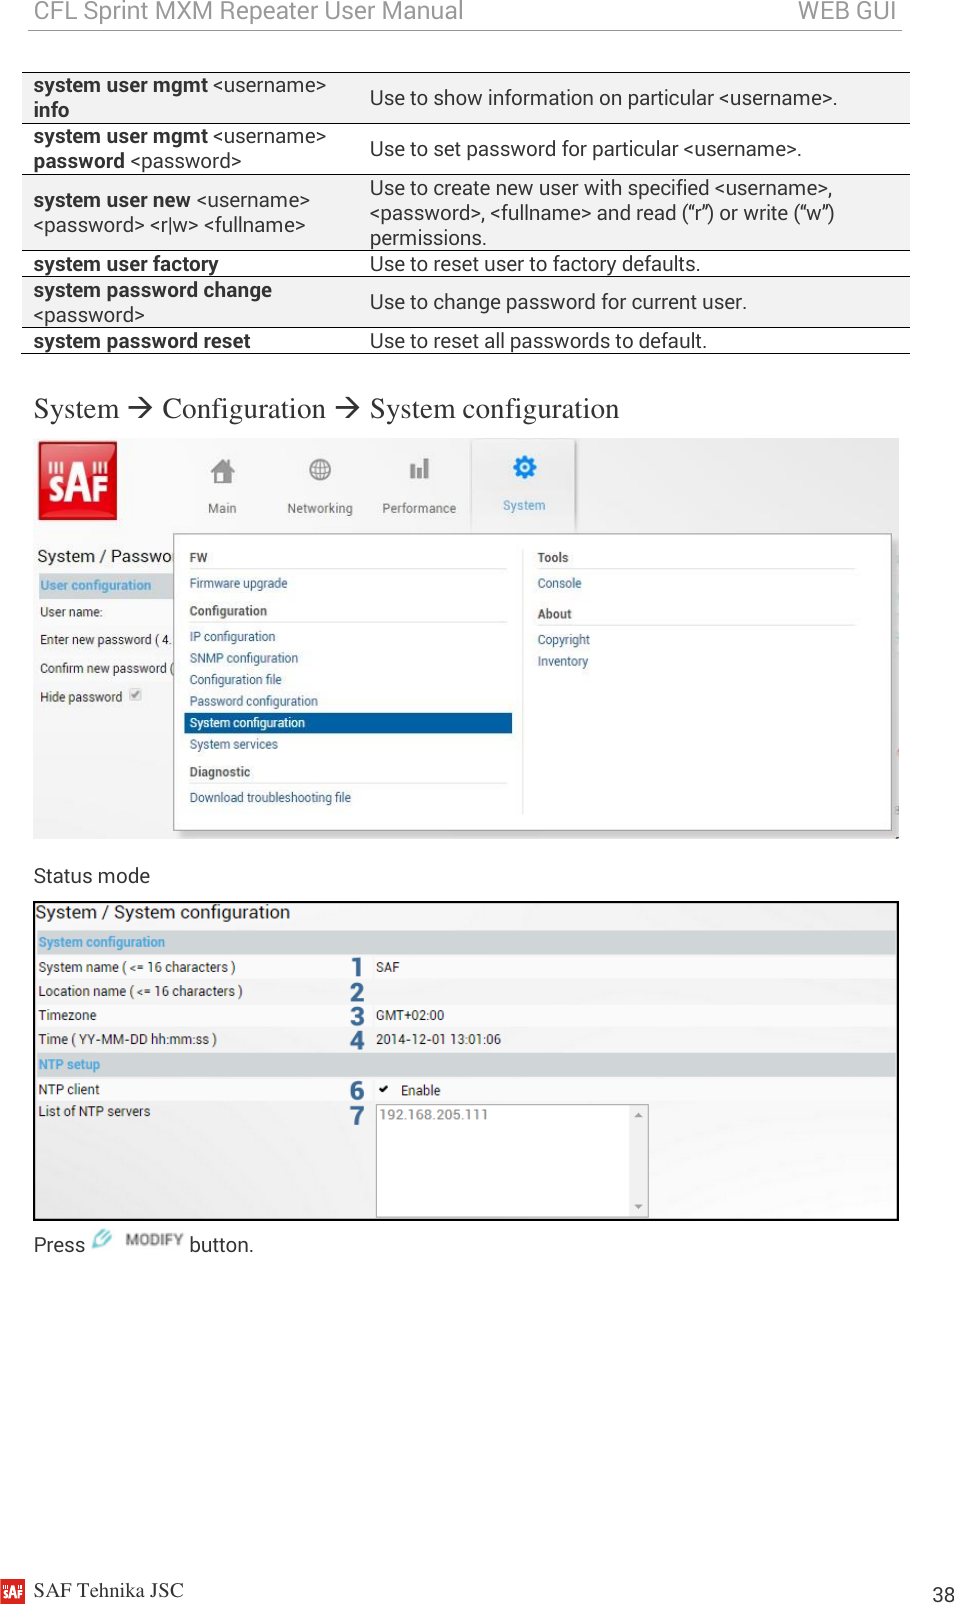Click the Timezone label
Viewport: 954px width, 1604px height.
tap(67, 1015)
